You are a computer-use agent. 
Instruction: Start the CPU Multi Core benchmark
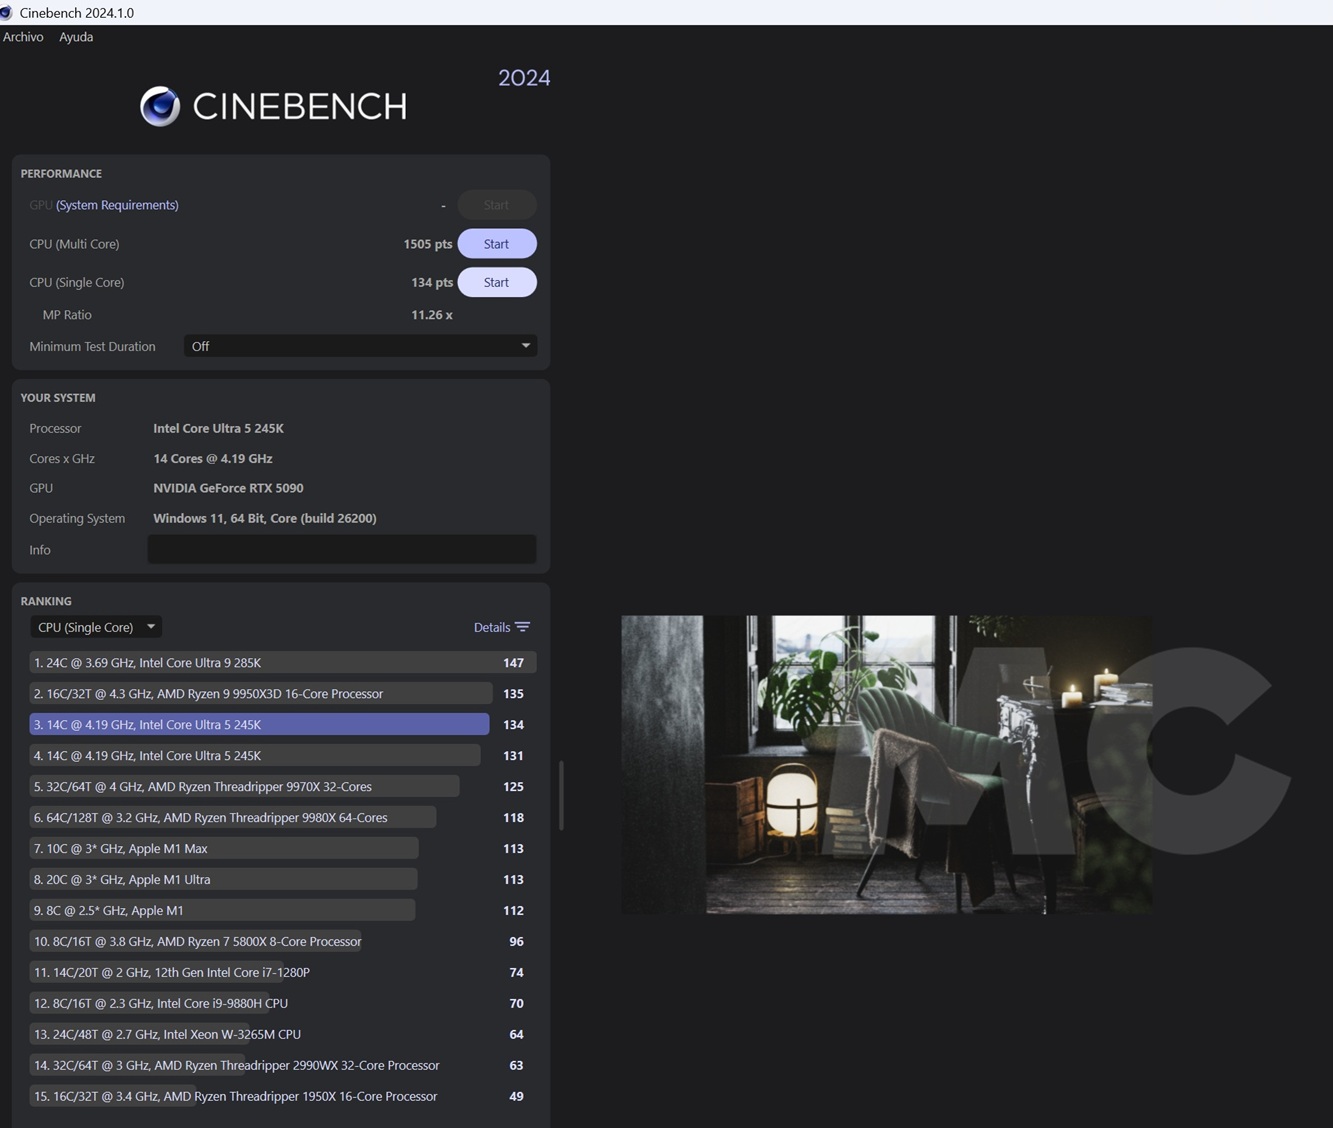click(x=496, y=244)
